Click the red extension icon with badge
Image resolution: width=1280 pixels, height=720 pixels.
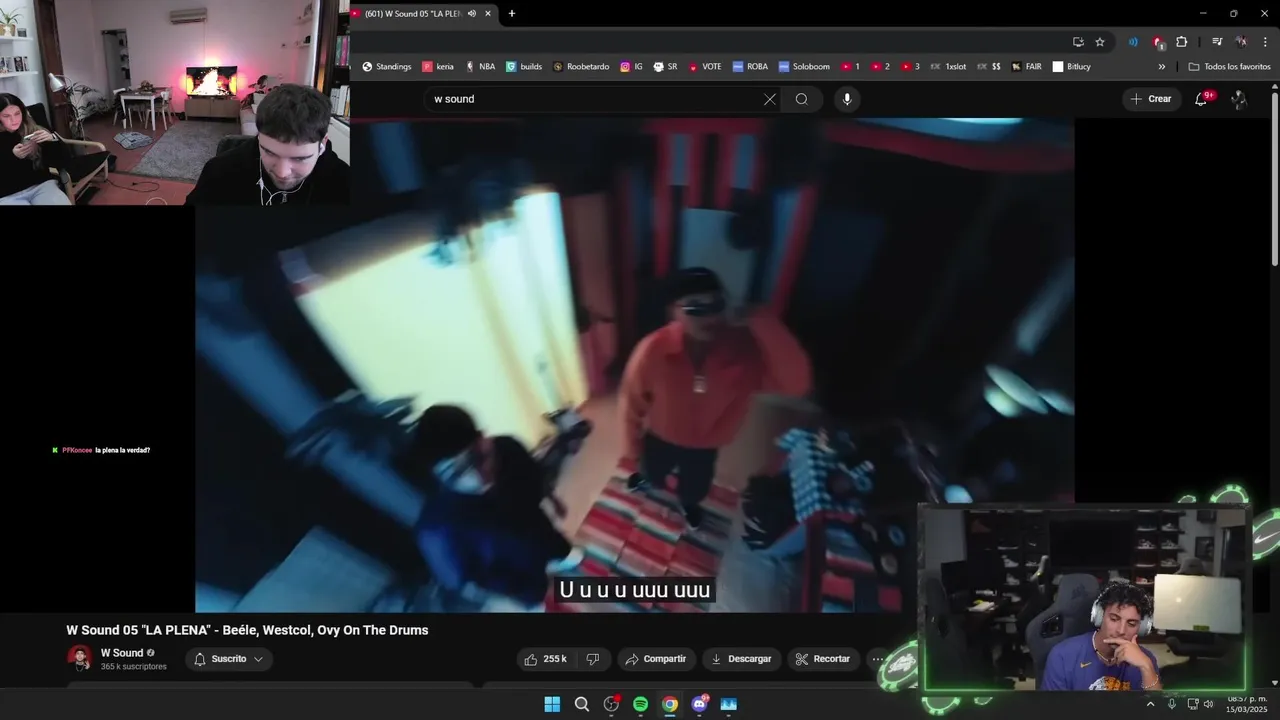point(1157,43)
